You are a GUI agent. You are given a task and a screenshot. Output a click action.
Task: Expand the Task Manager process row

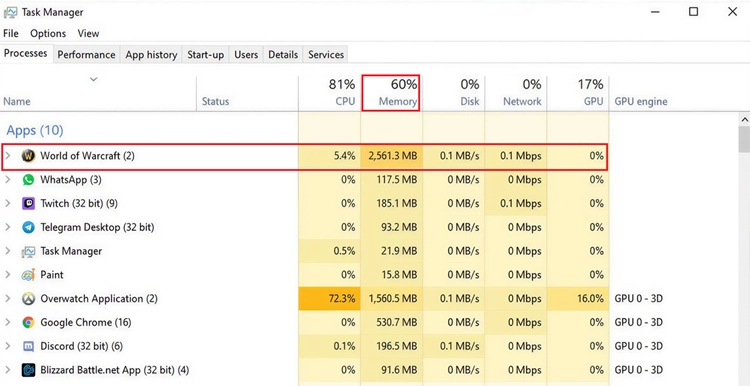pos(8,251)
